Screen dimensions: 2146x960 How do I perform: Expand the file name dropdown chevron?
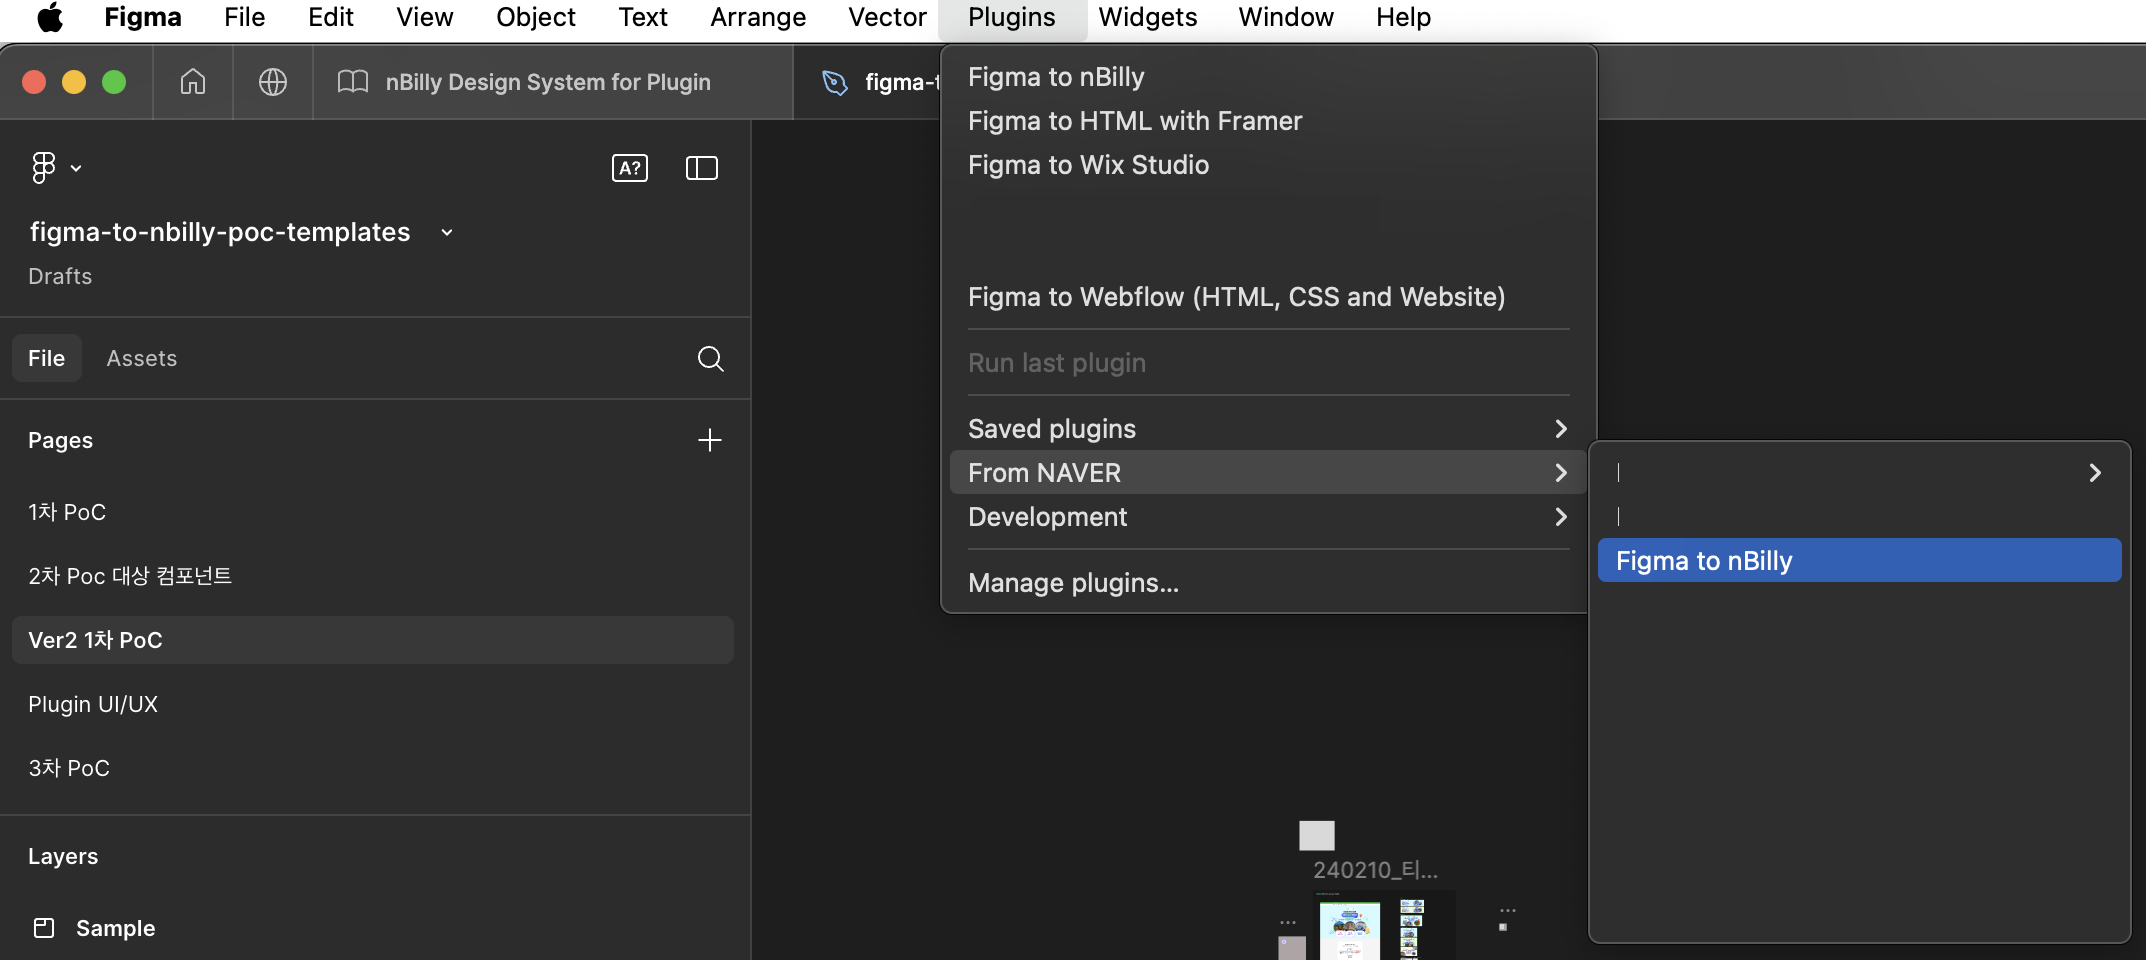447,233
